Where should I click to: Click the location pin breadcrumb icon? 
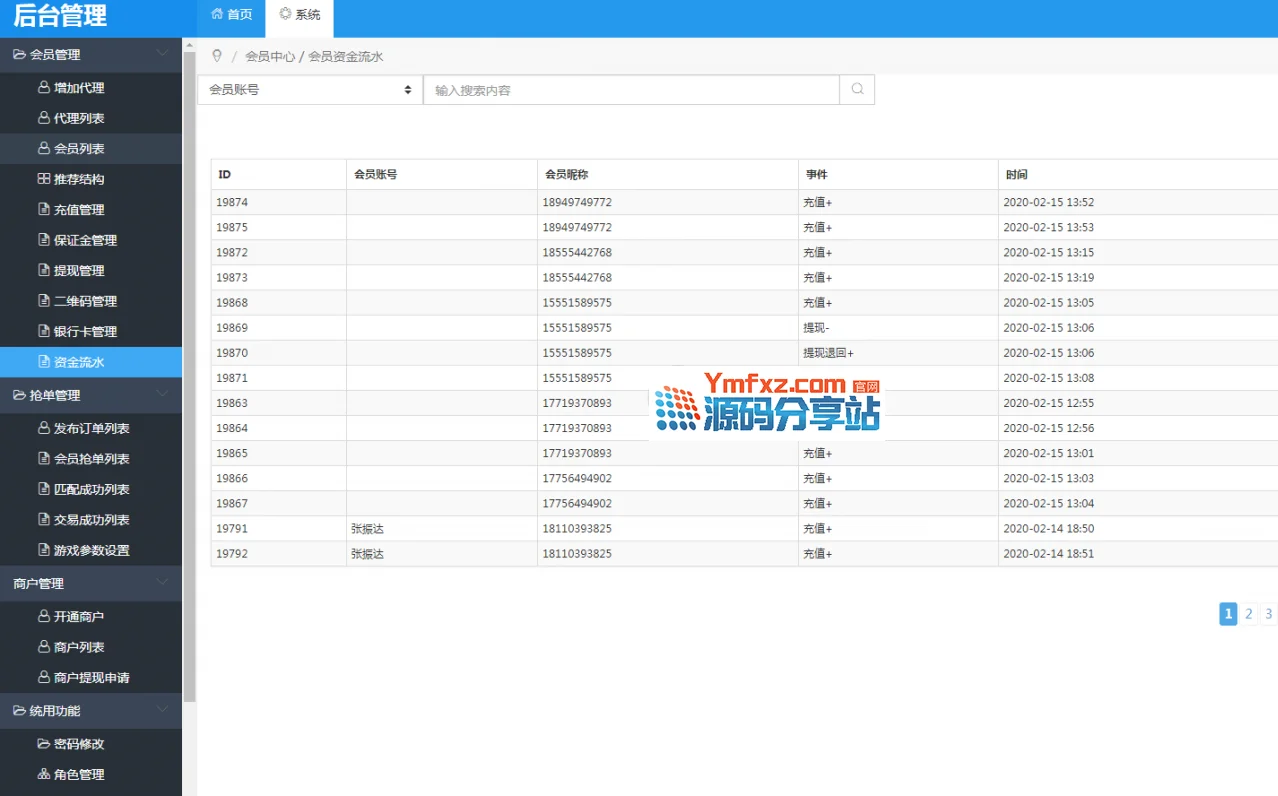tap(217, 57)
